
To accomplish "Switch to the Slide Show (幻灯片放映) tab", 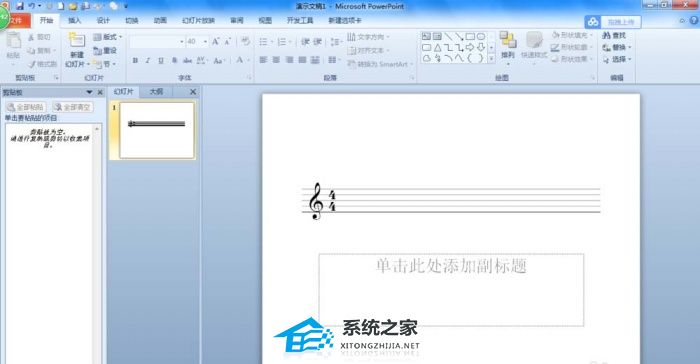I will coord(198,21).
